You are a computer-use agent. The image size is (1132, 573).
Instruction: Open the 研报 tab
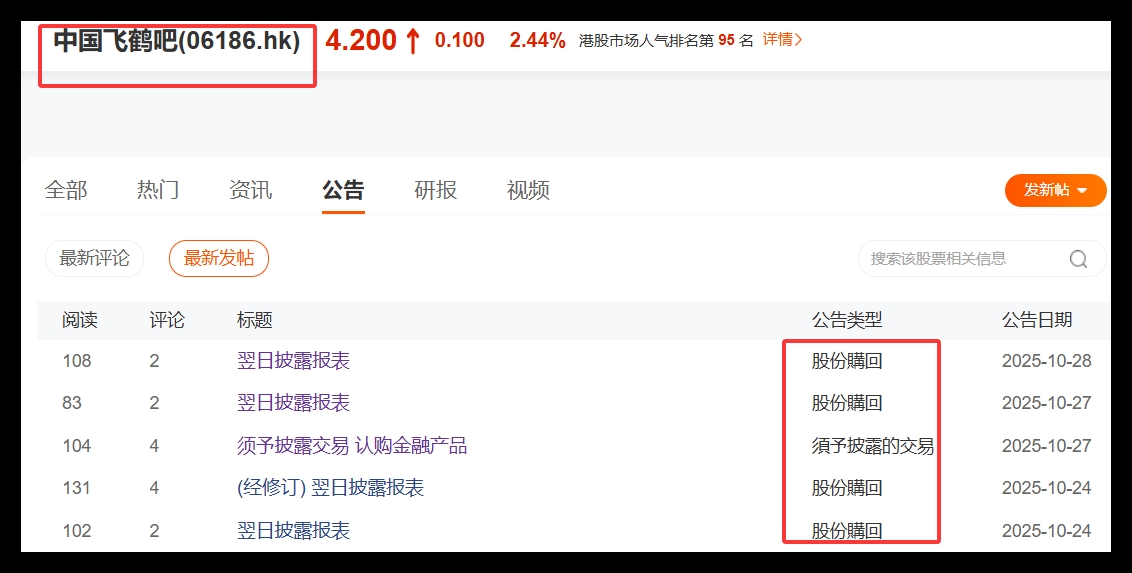tap(435, 190)
